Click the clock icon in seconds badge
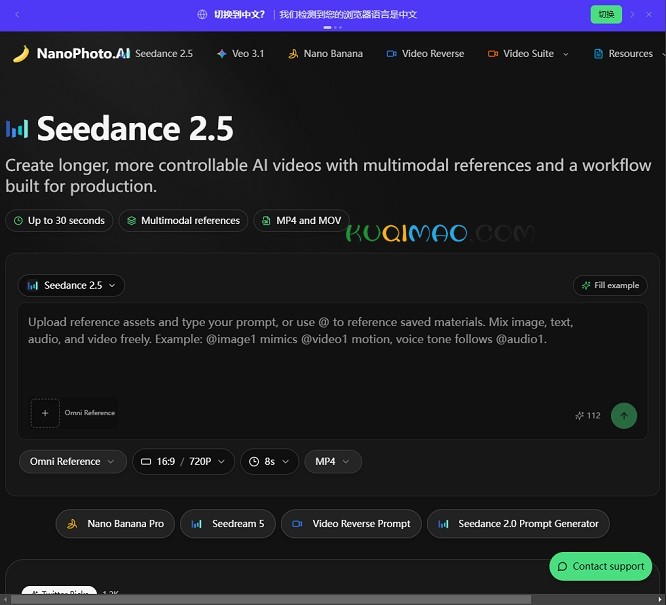Image resolution: width=666 pixels, height=605 pixels. tap(18, 221)
